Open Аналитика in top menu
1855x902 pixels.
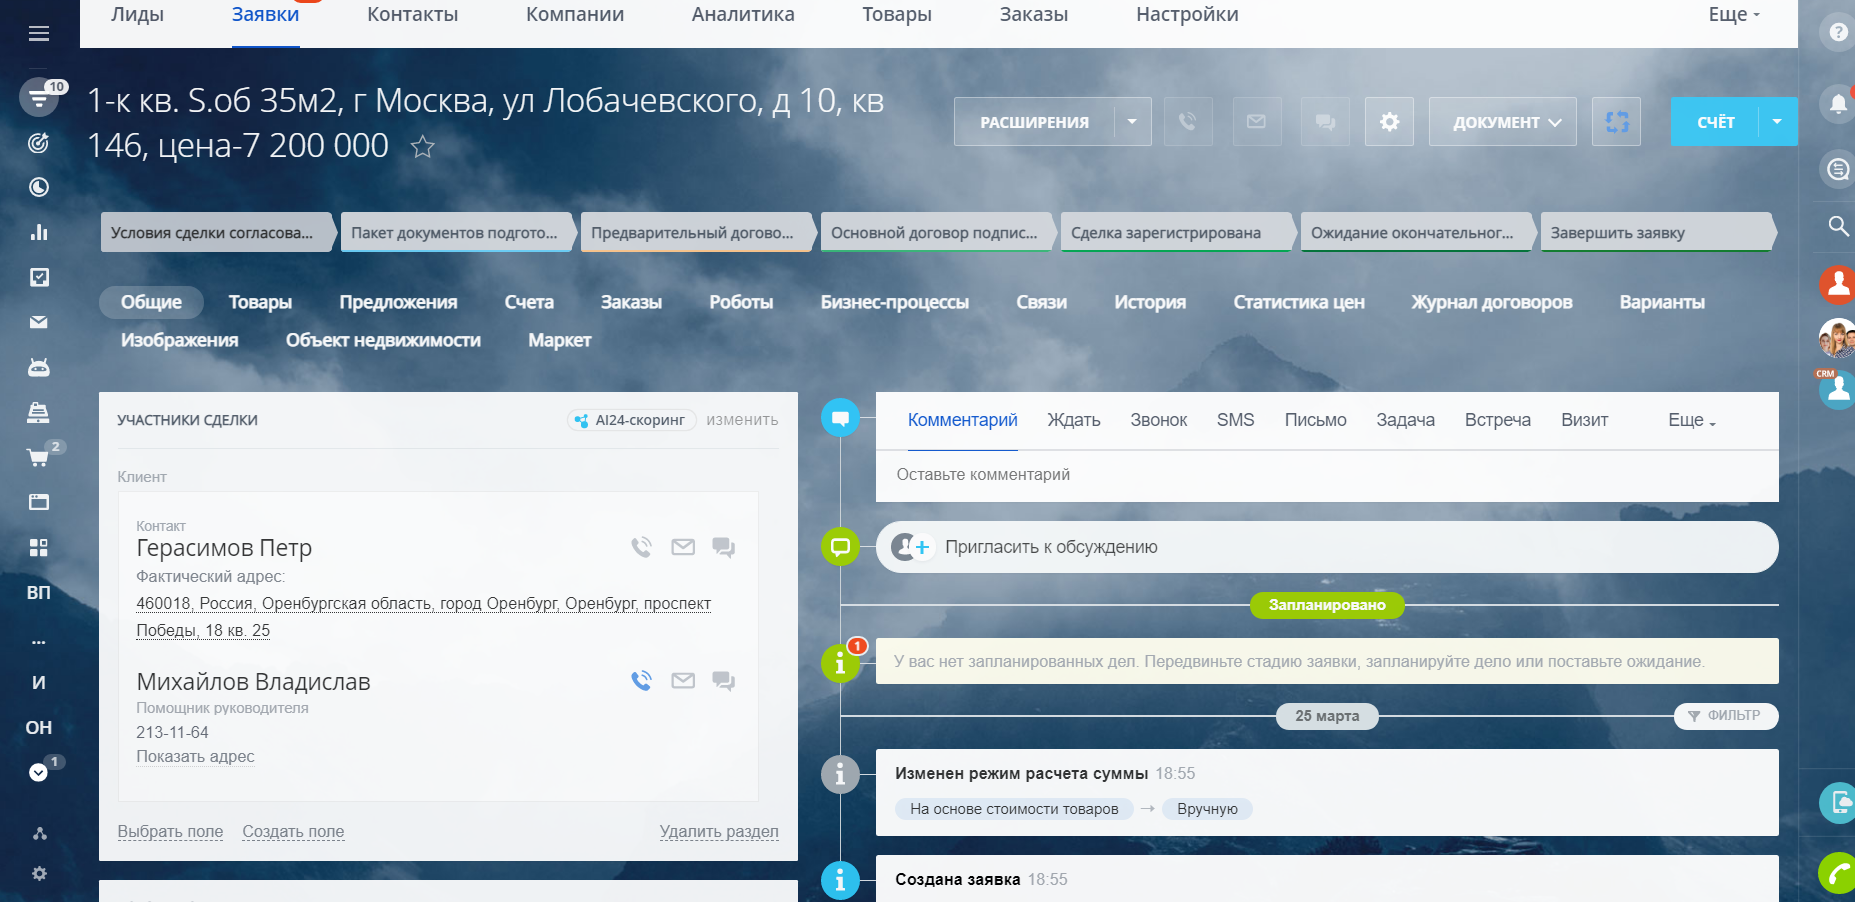[x=743, y=15]
